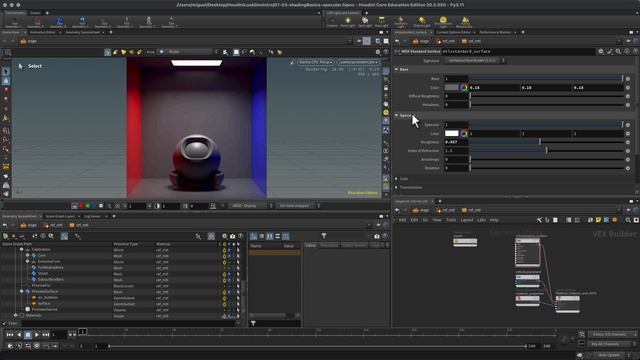Jump to first frame in playbar
Image resolution: width=640 pixels, height=360 pixels.
(10, 335)
